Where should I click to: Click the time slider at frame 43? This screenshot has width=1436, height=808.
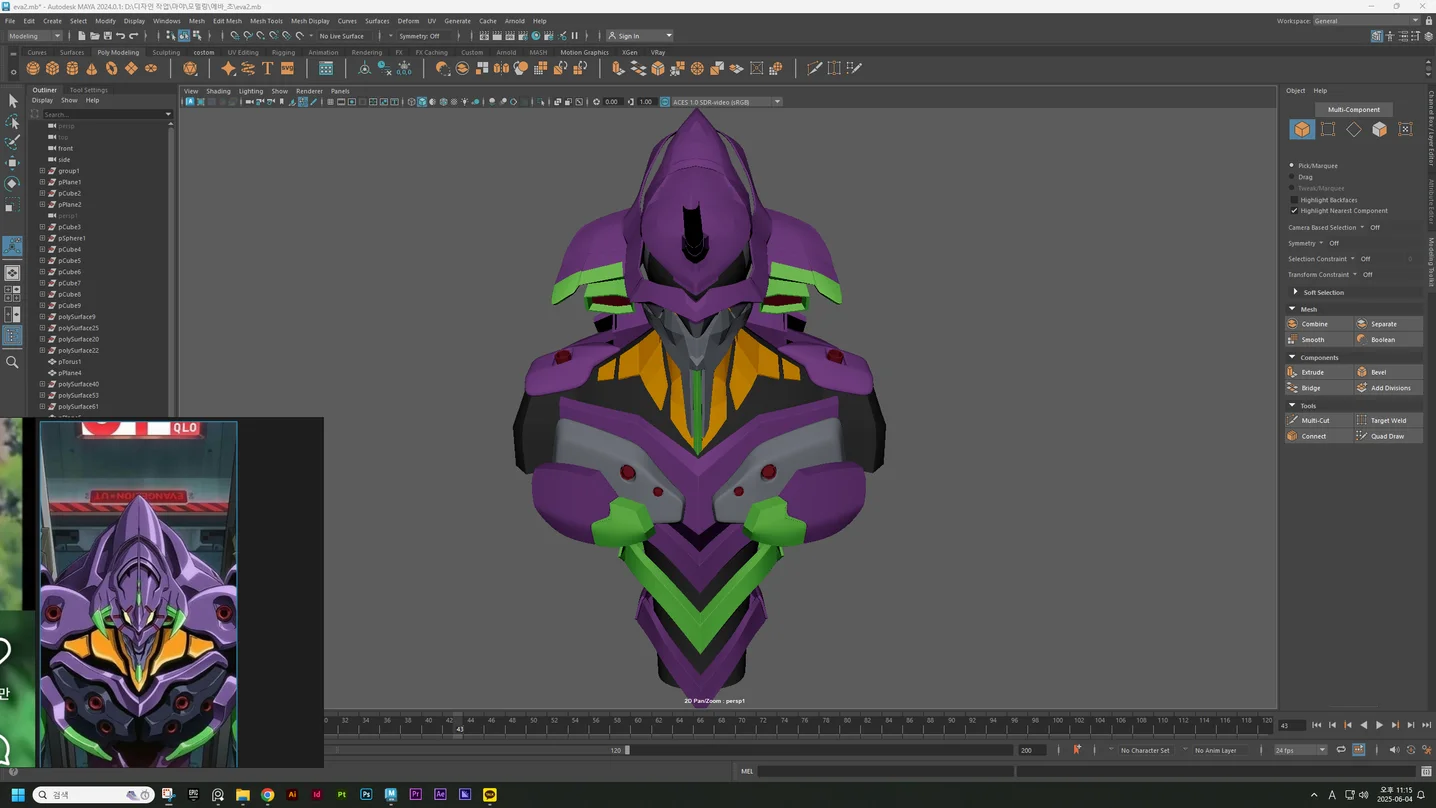coord(460,725)
